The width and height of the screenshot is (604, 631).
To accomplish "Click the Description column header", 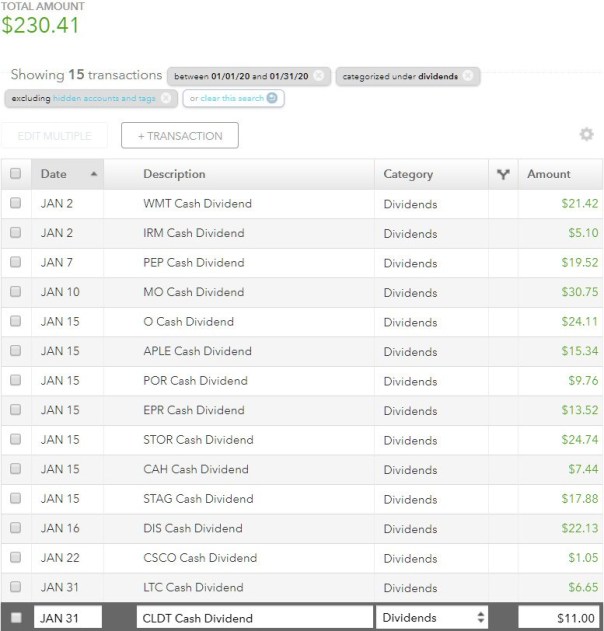I will 174,174.
